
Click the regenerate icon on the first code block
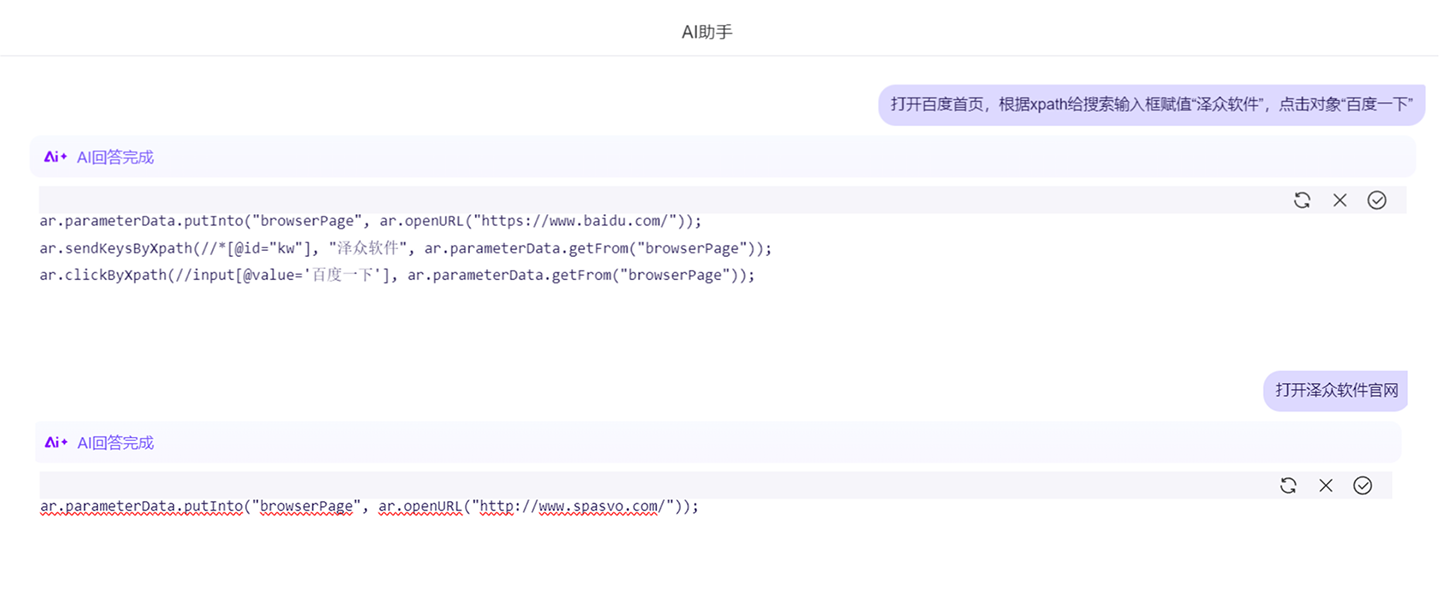click(1301, 200)
